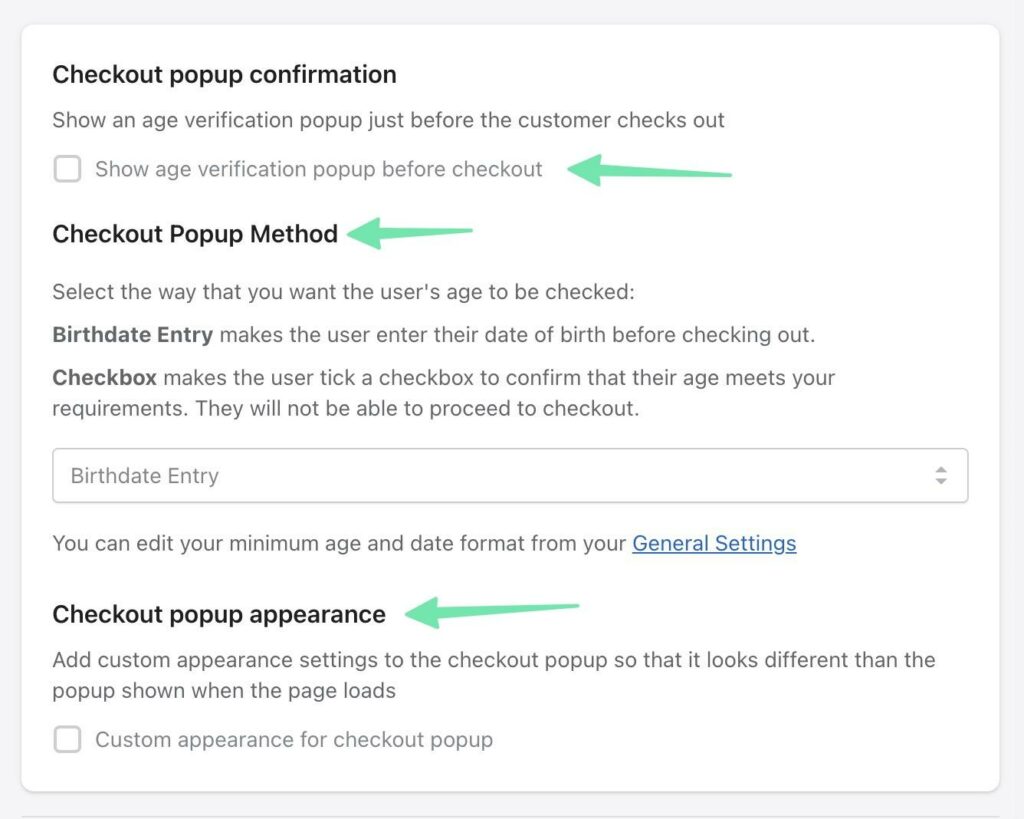The width and height of the screenshot is (1024, 819).
Task: Enable Show age verification popup before checkout checkbox
Action: tap(67, 170)
